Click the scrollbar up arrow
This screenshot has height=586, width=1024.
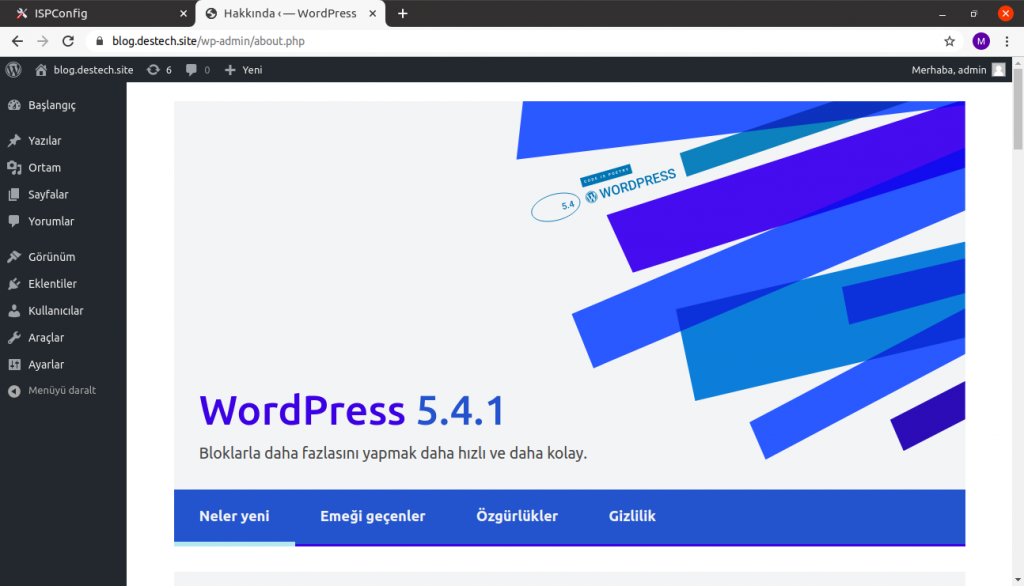coord(1018,63)
